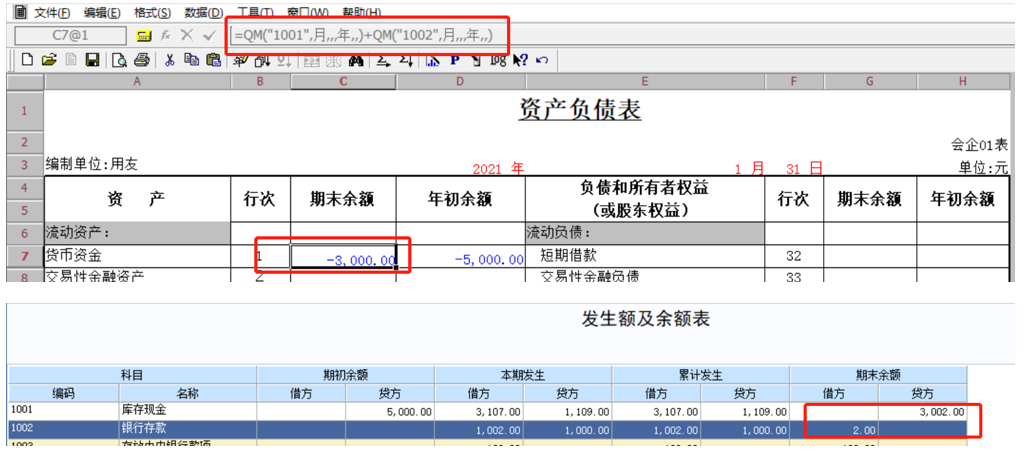Viewport: 1027px width, 458px height.
Task: Click the 短期借款 cell
Action: pos(644,256)
